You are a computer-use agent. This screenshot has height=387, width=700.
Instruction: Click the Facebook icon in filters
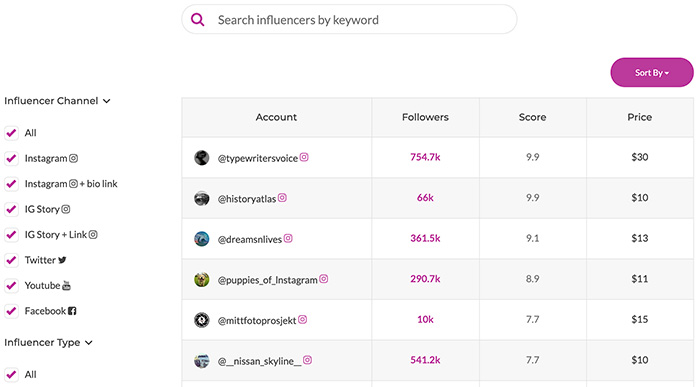(72, 311)
